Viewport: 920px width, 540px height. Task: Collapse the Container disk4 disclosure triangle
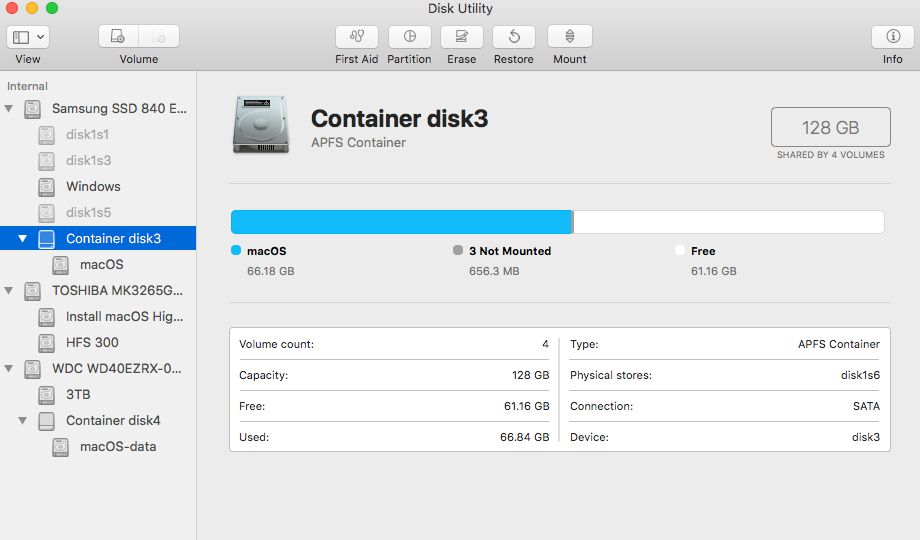(x=22, y=420)
